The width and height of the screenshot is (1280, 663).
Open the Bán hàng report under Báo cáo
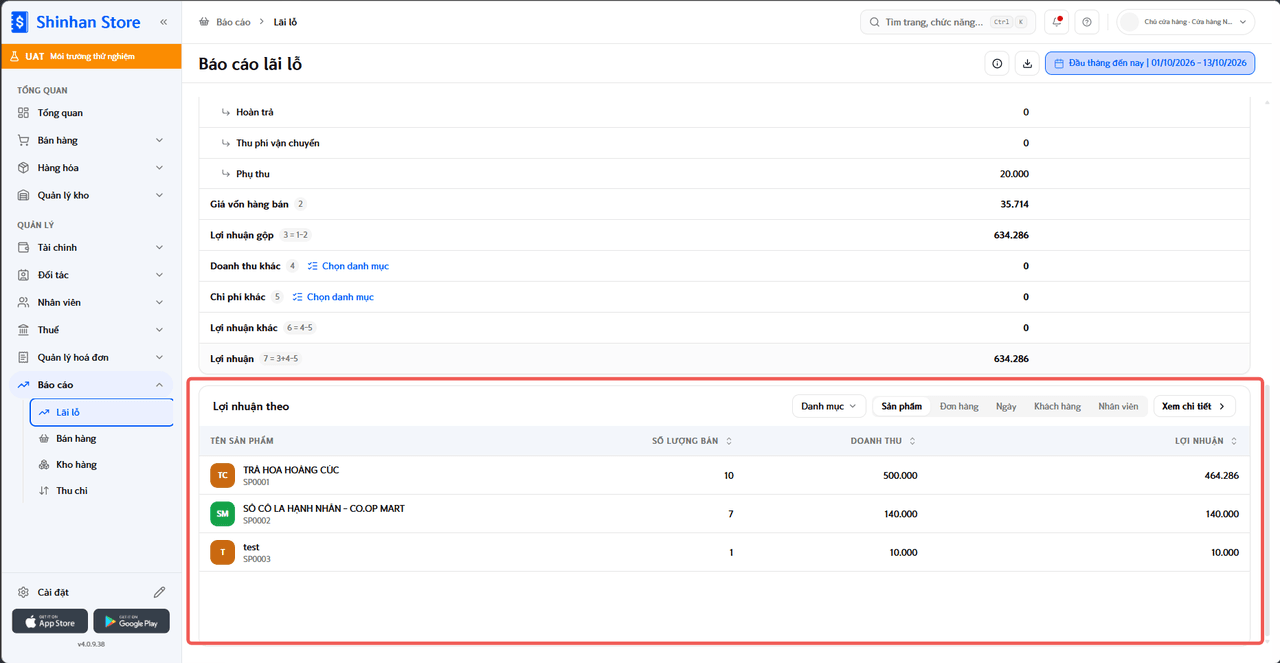(x=102, y=439)
